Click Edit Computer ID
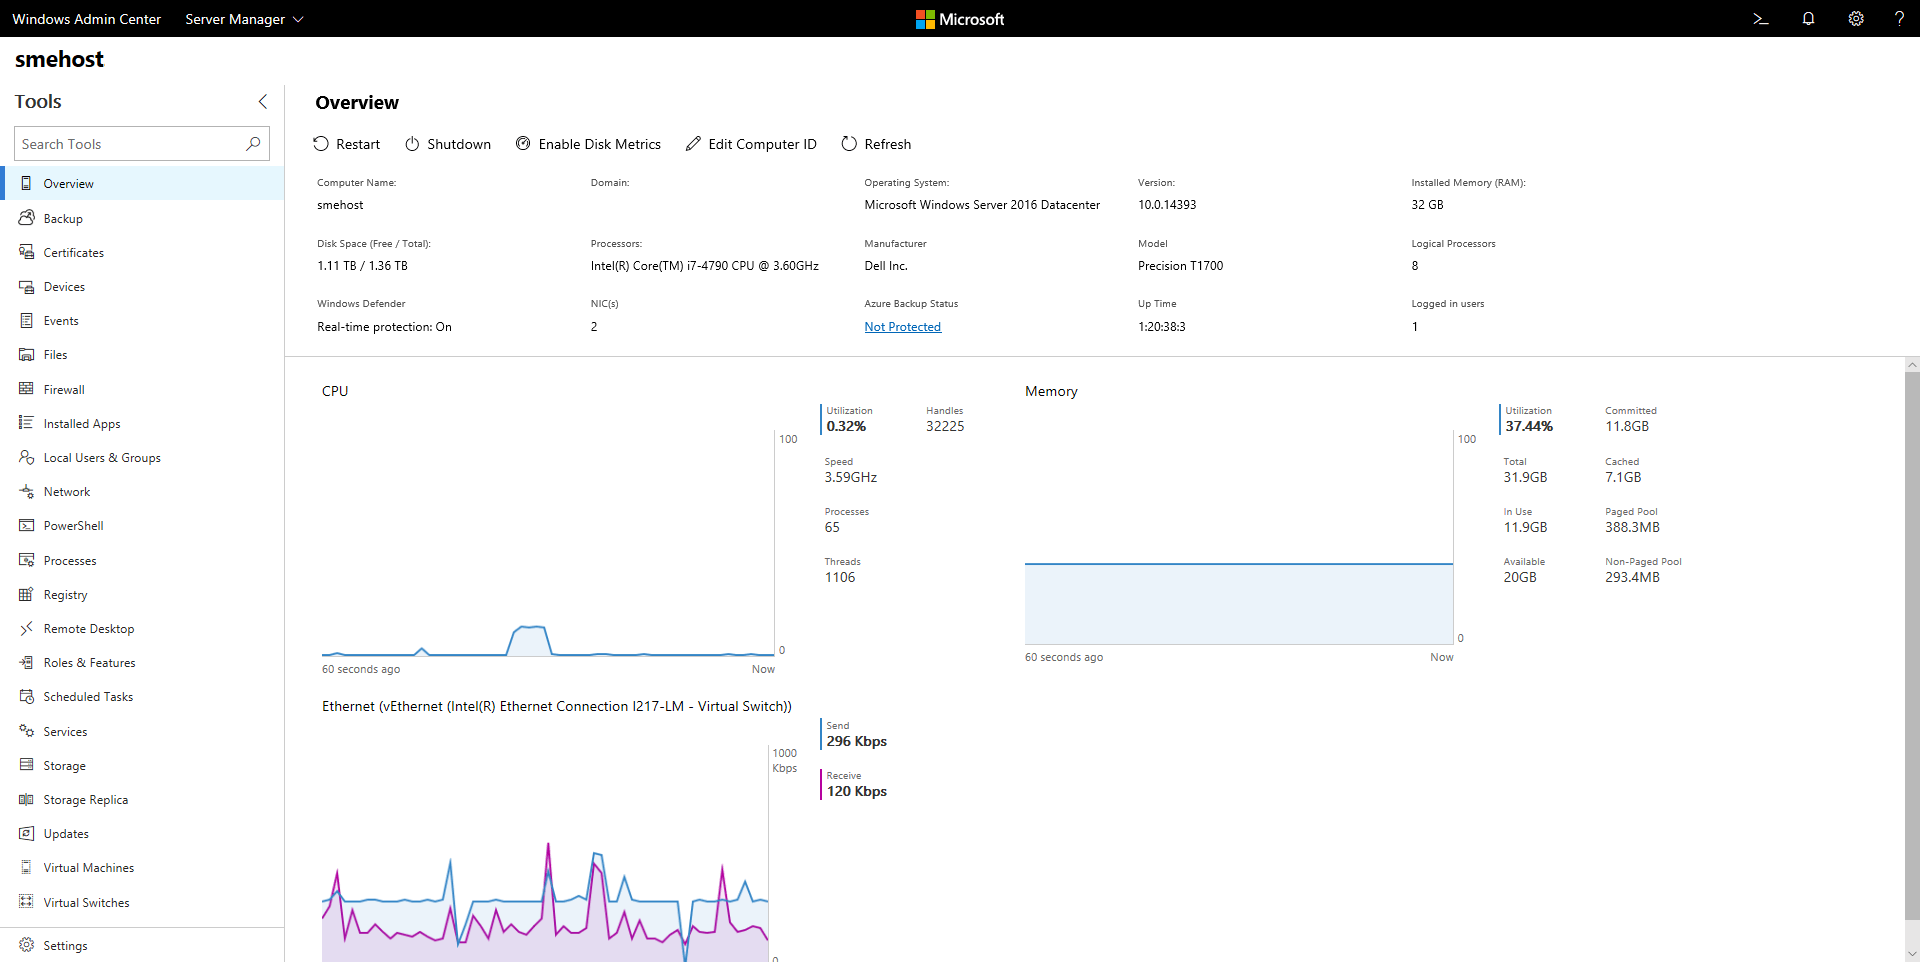The image size is (1920, 962). 751,144
